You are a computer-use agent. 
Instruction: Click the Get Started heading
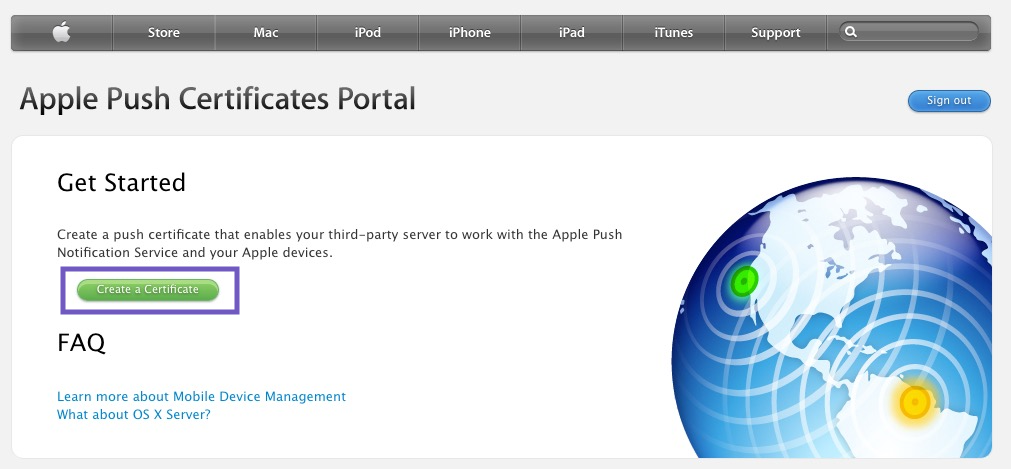coord(121,183)
